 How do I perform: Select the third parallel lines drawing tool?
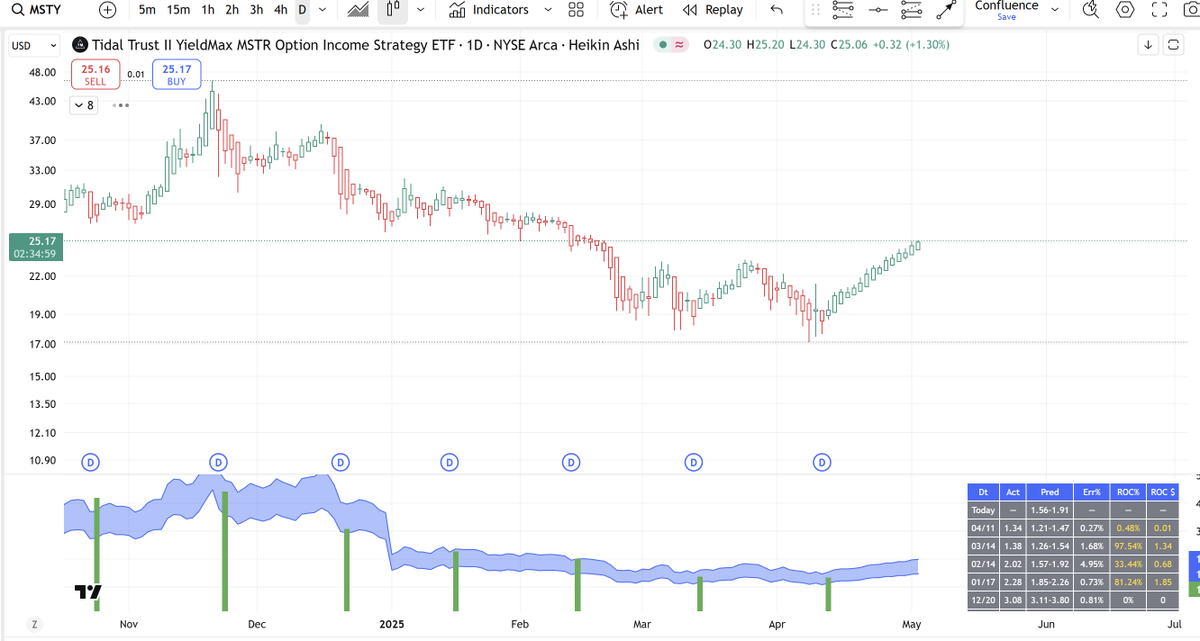click(911, 10)
